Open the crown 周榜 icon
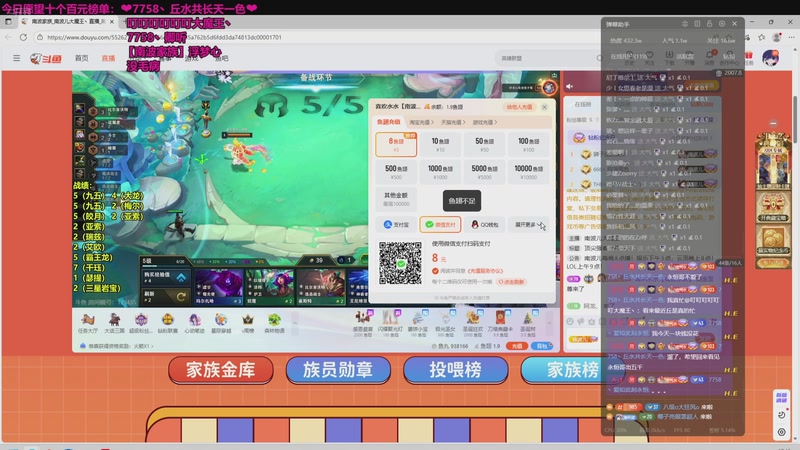Screen dimensions: 800x450 (x=247, y=323)
